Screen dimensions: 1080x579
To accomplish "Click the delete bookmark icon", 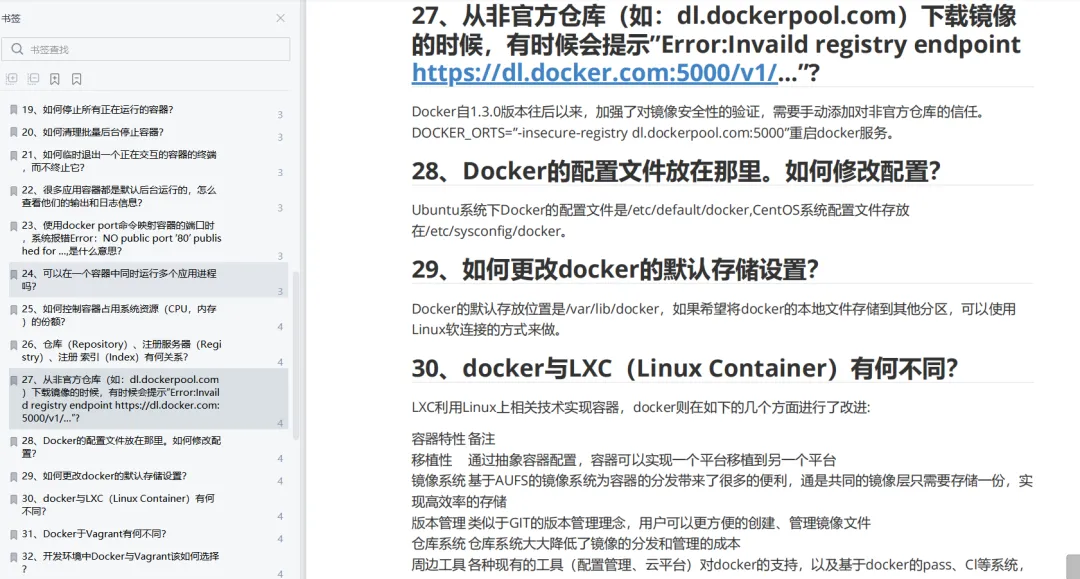I will click(76, 79).
